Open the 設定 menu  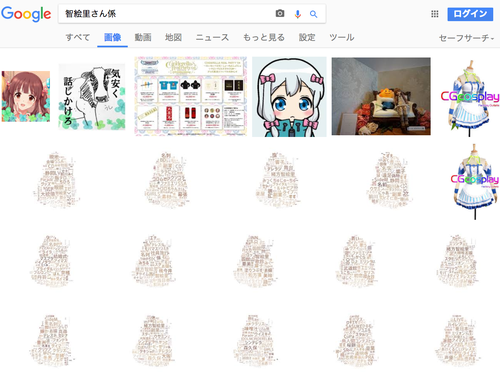tap(307, 37)
